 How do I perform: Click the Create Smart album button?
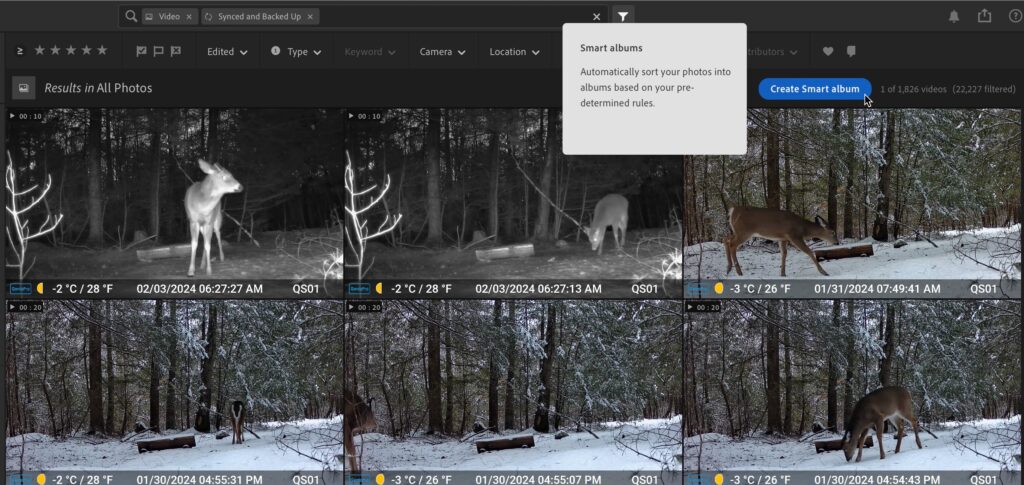[x=814, y=89]
